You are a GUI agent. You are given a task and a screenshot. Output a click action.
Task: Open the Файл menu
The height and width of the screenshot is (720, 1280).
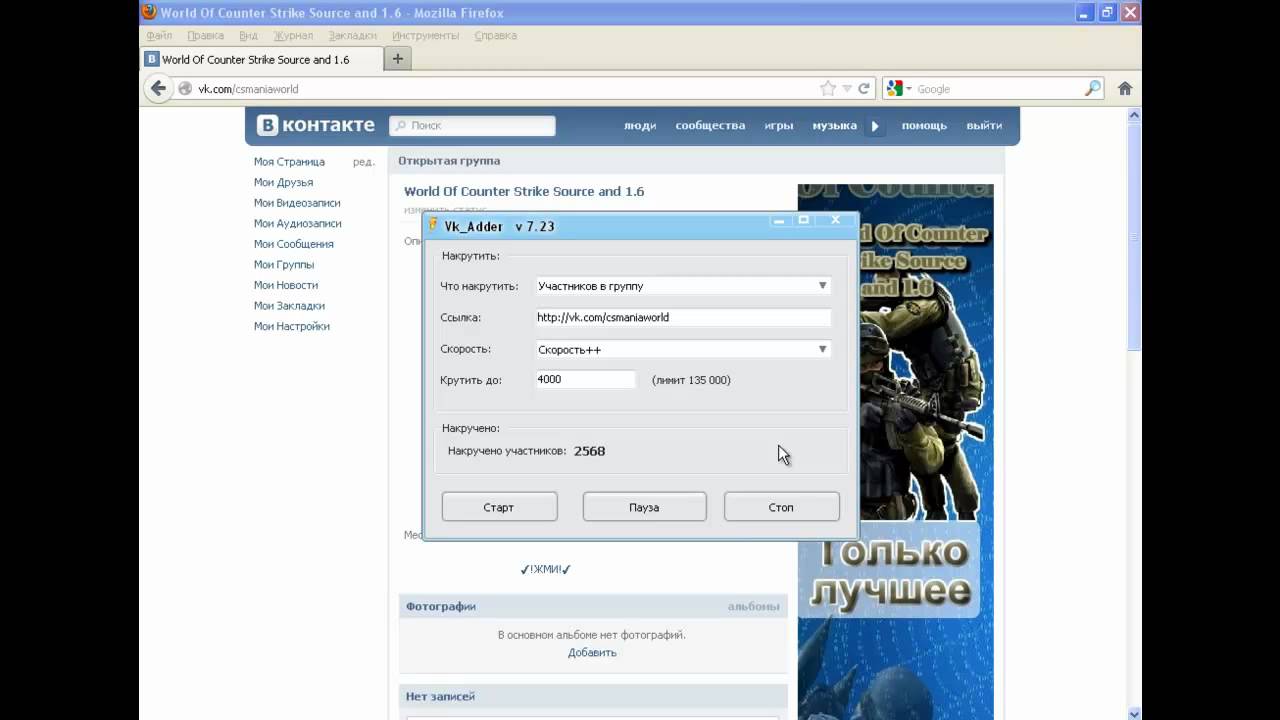(x=159, y=35)
